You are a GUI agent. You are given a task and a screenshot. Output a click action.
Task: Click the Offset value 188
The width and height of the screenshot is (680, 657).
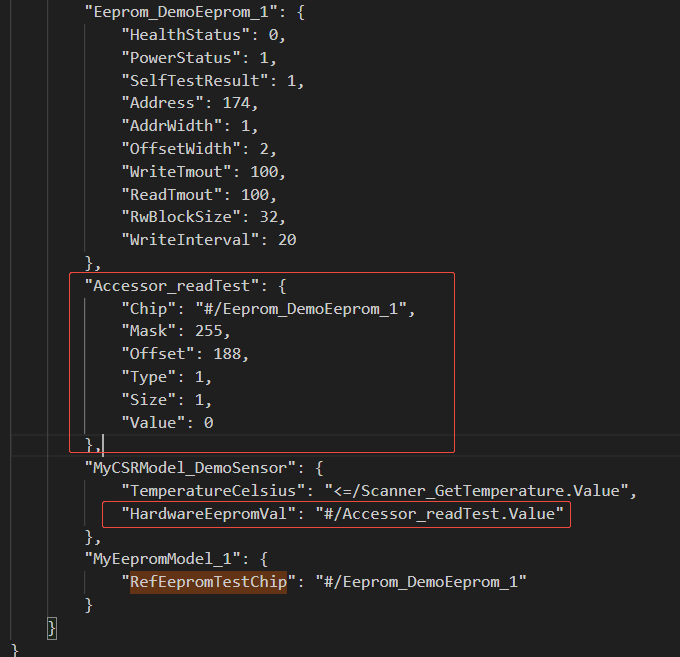coord(232,354)
